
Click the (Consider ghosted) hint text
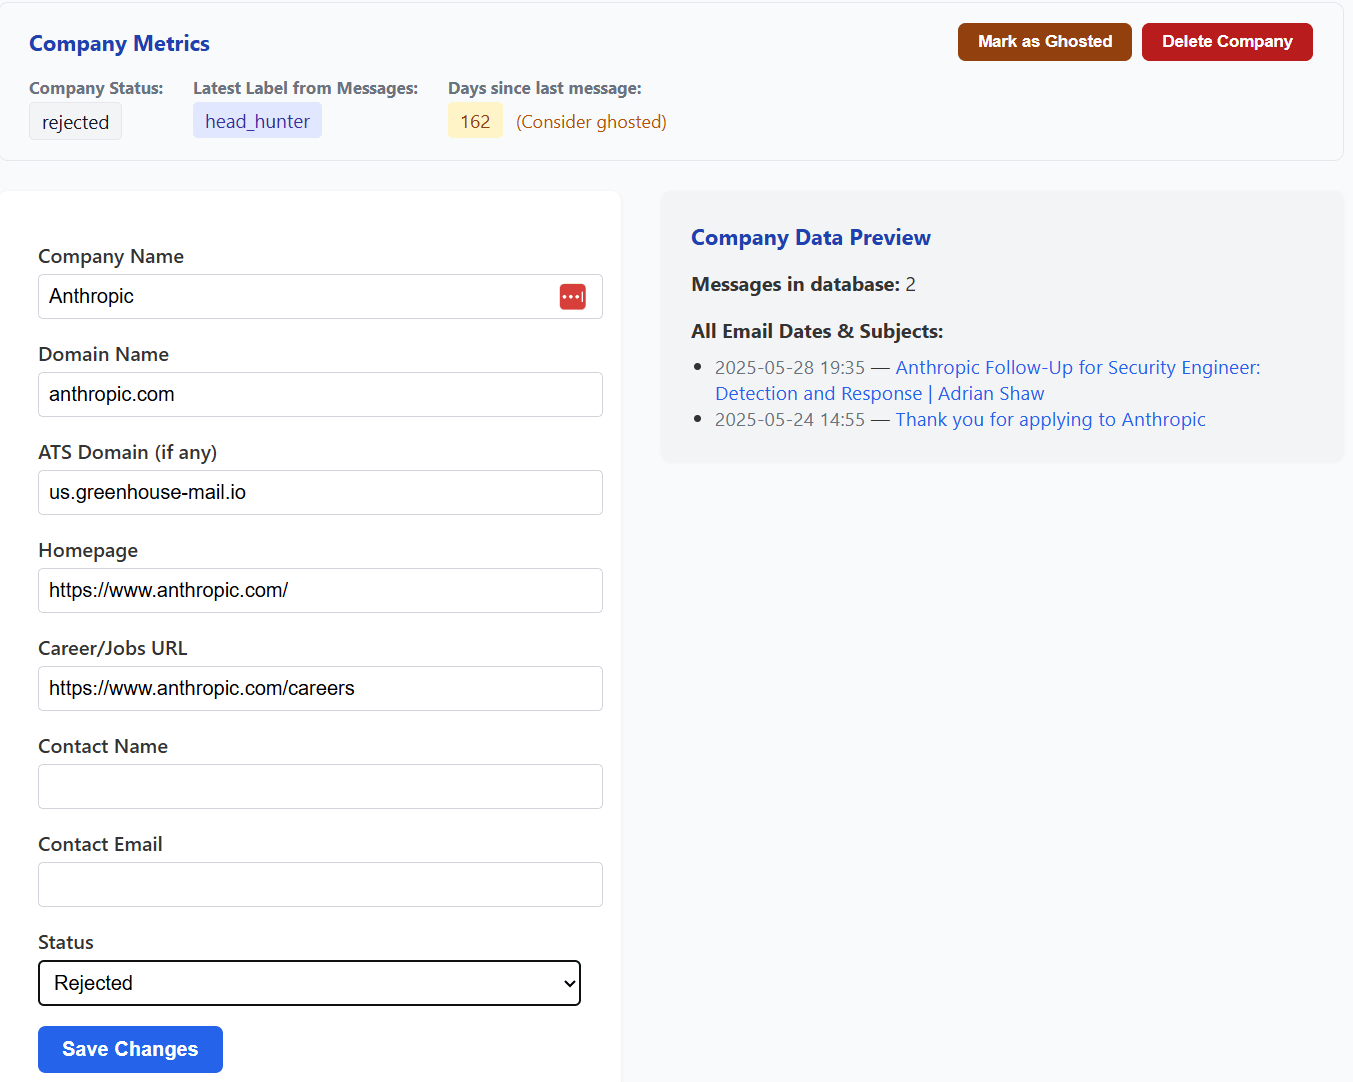pyautogui.click(x=591, y=122)
